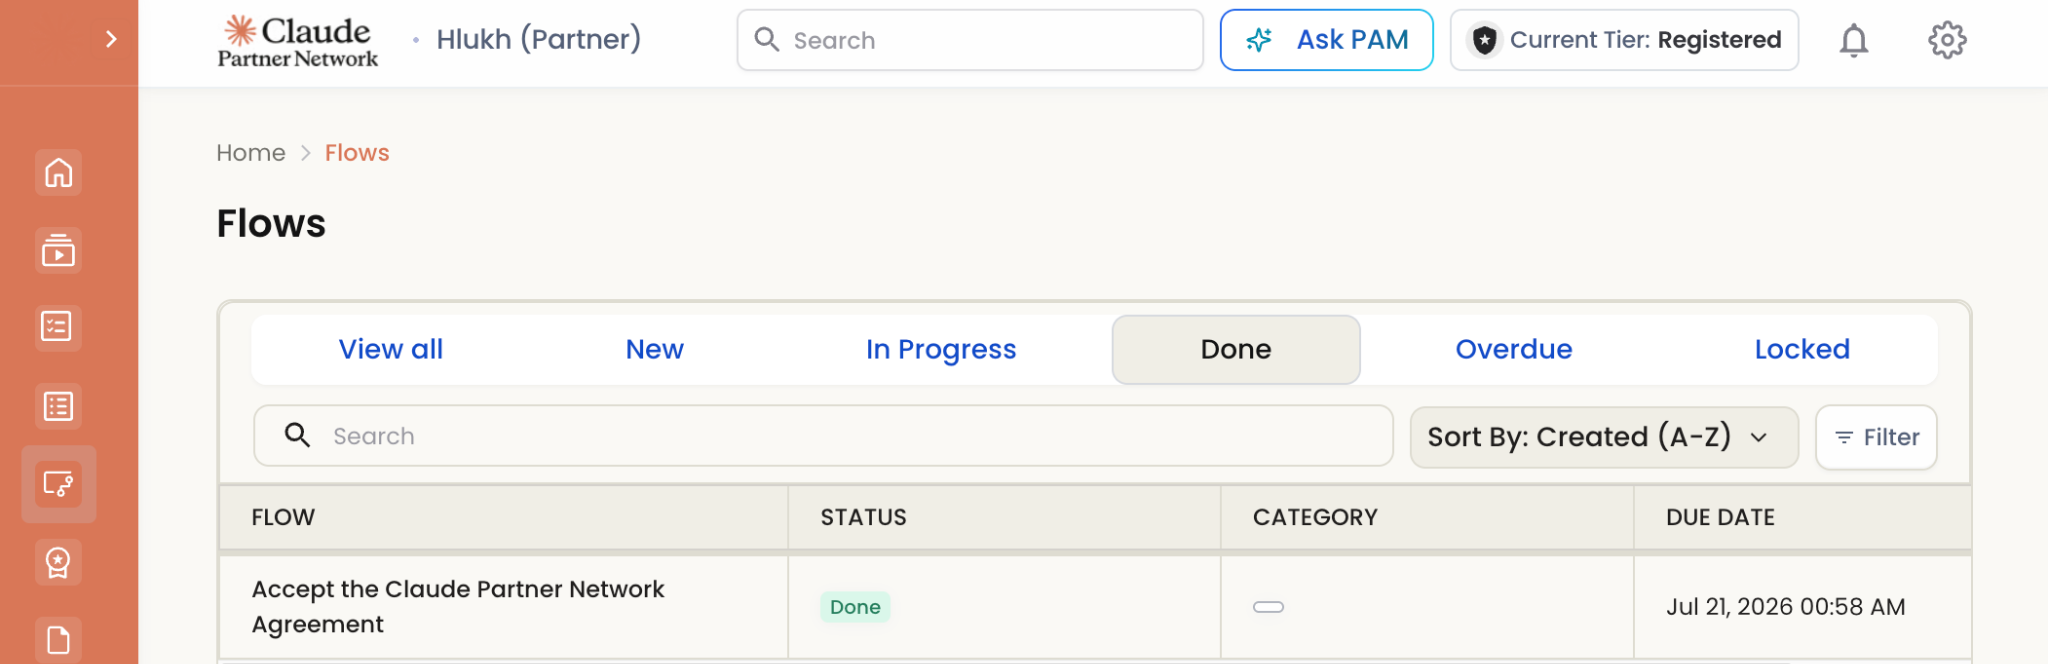2048x664 pixels.
Task: Switch to the Overdue tab
Action: pos(1513,349)
